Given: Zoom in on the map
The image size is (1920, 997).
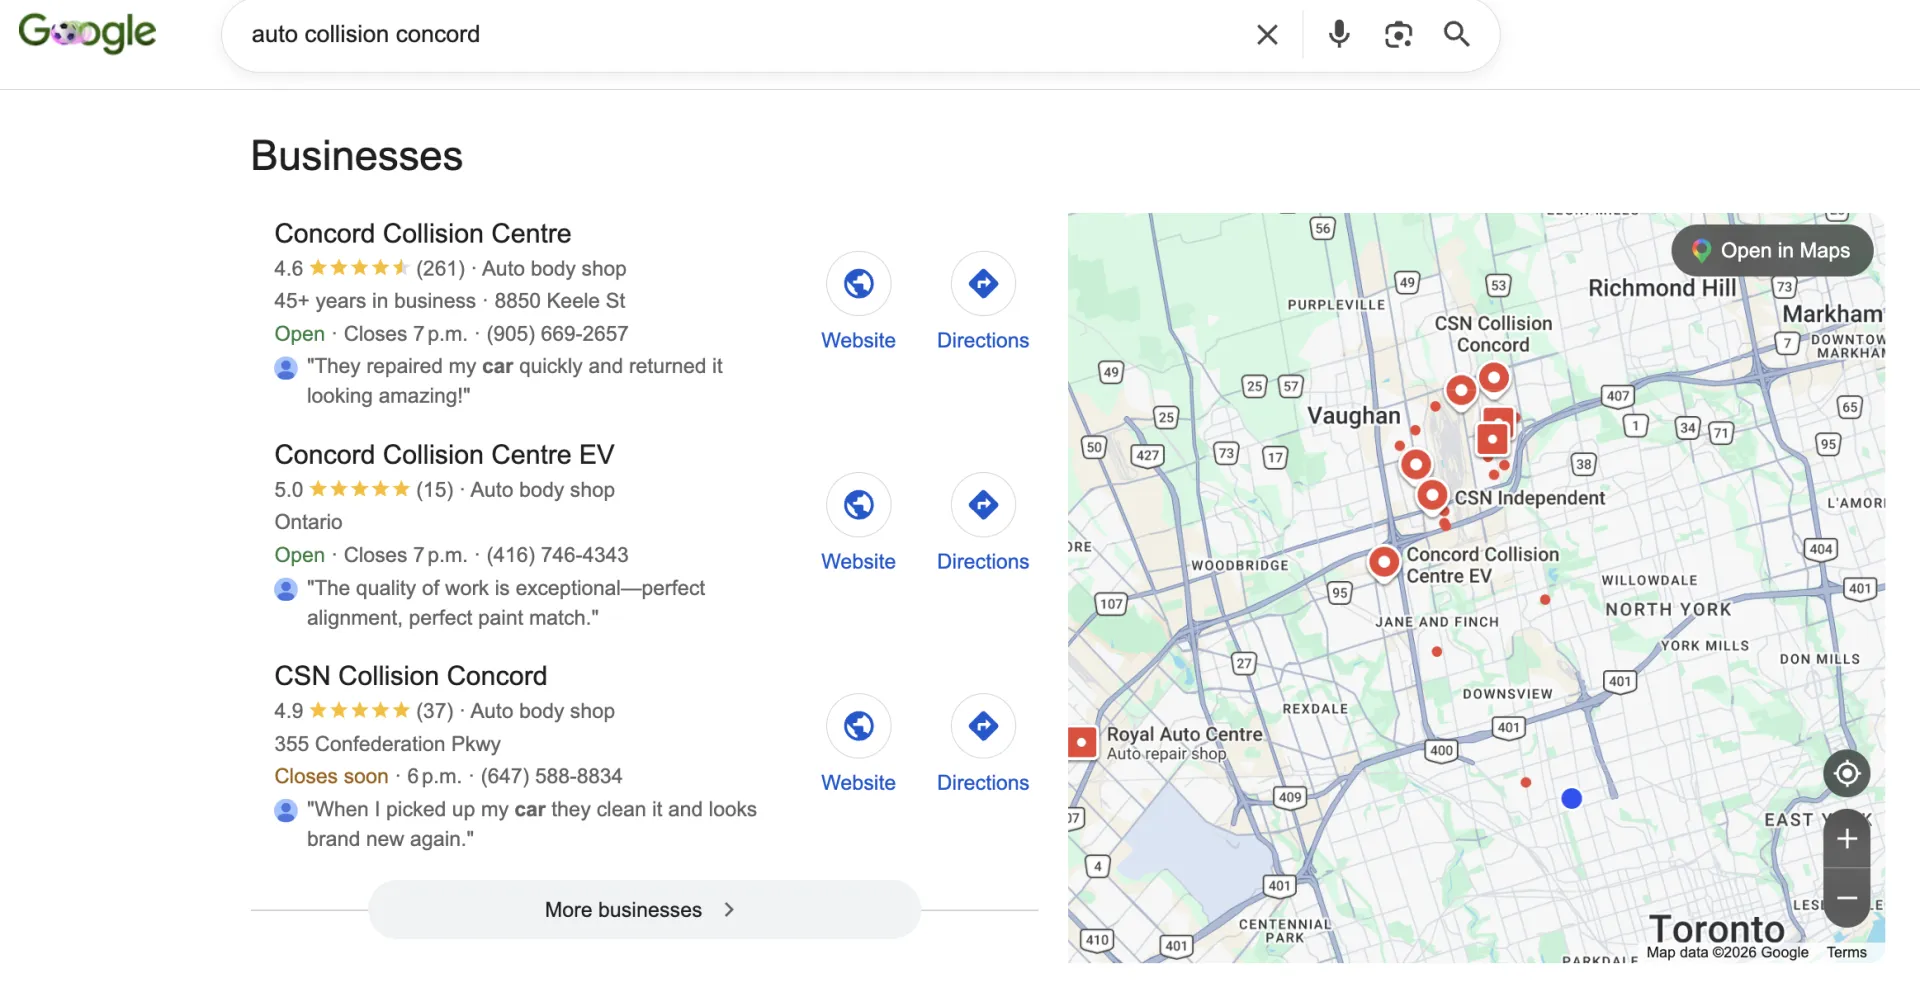Looking at the screenshot, I should tap(1846, 839).
